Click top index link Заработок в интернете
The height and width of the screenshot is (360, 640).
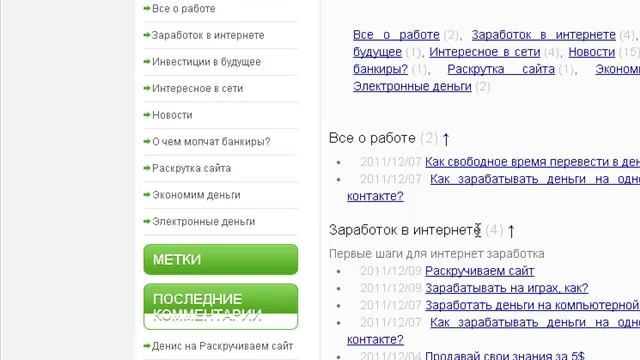(544, 35)
